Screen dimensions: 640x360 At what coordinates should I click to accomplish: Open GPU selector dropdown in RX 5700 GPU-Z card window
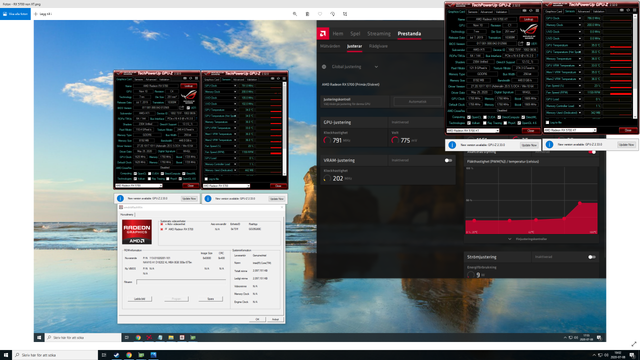coord(139,186)
